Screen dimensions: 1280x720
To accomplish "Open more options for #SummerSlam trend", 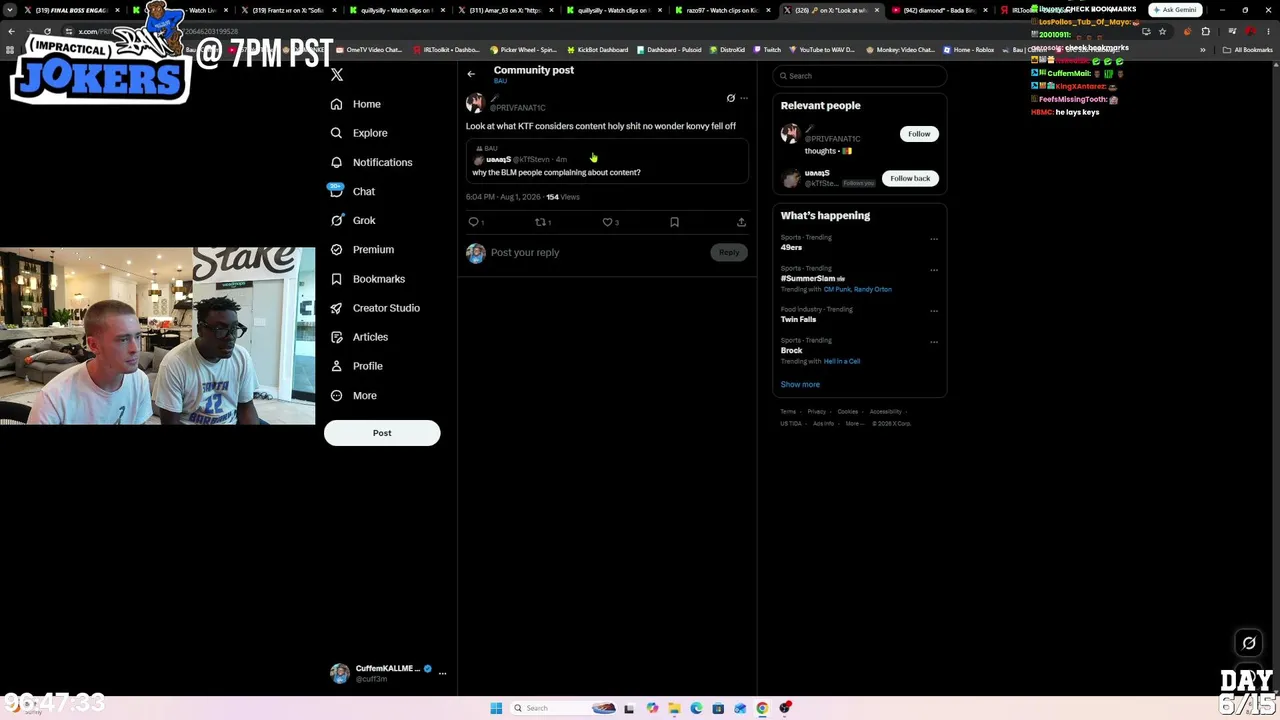I will (x=934, y=270).
